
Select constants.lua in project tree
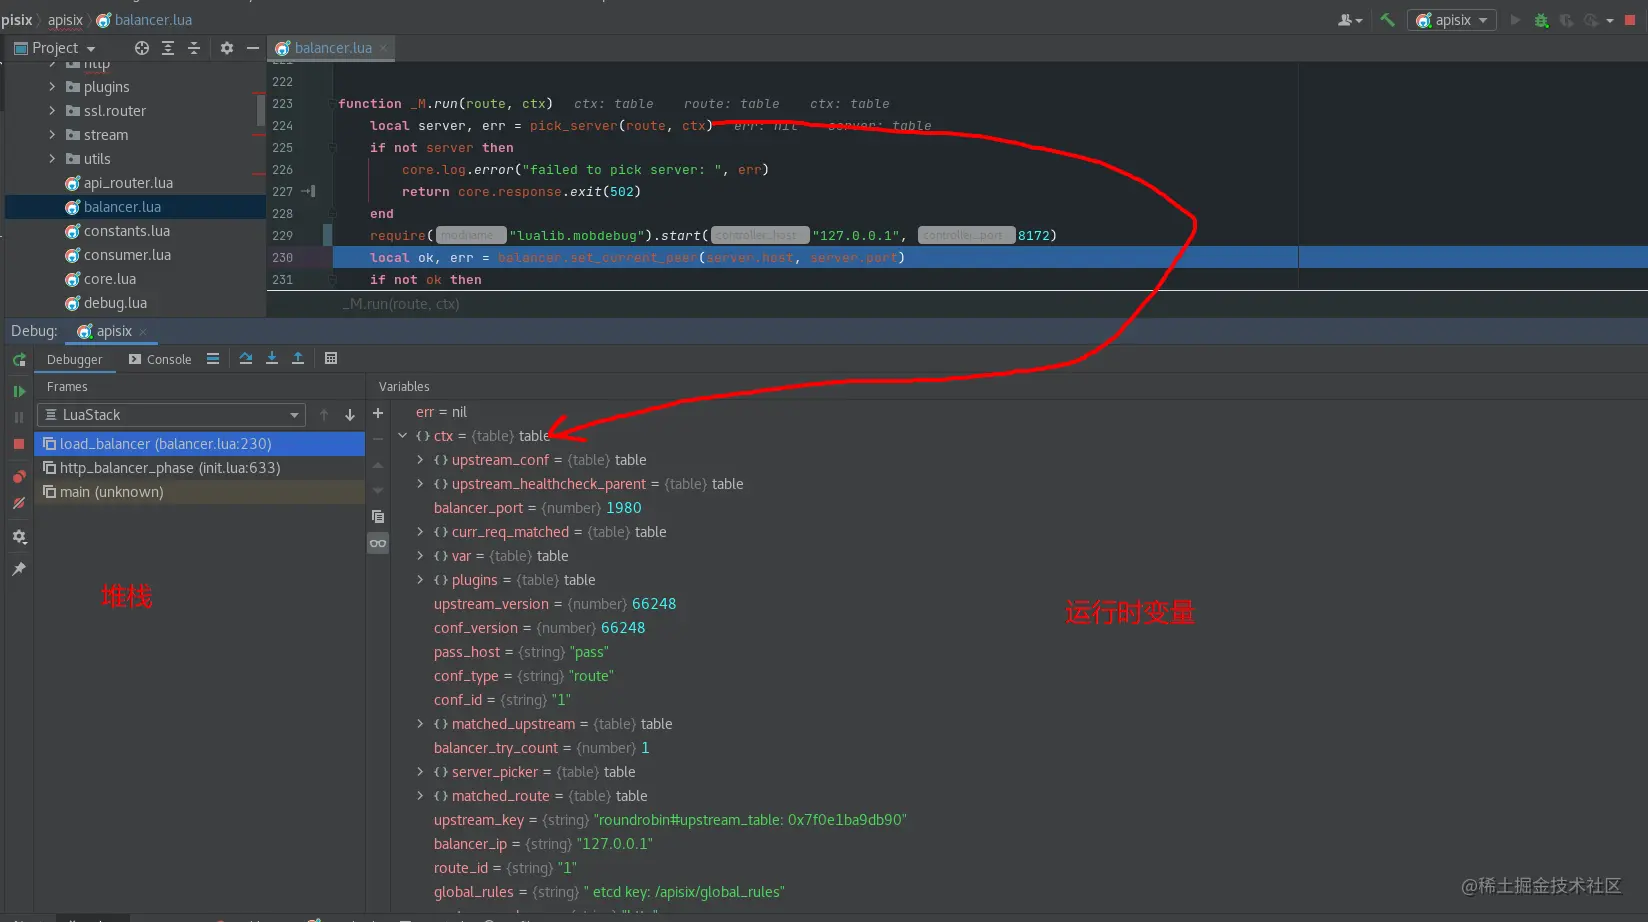pyautogui.click(x=126, y=231)
